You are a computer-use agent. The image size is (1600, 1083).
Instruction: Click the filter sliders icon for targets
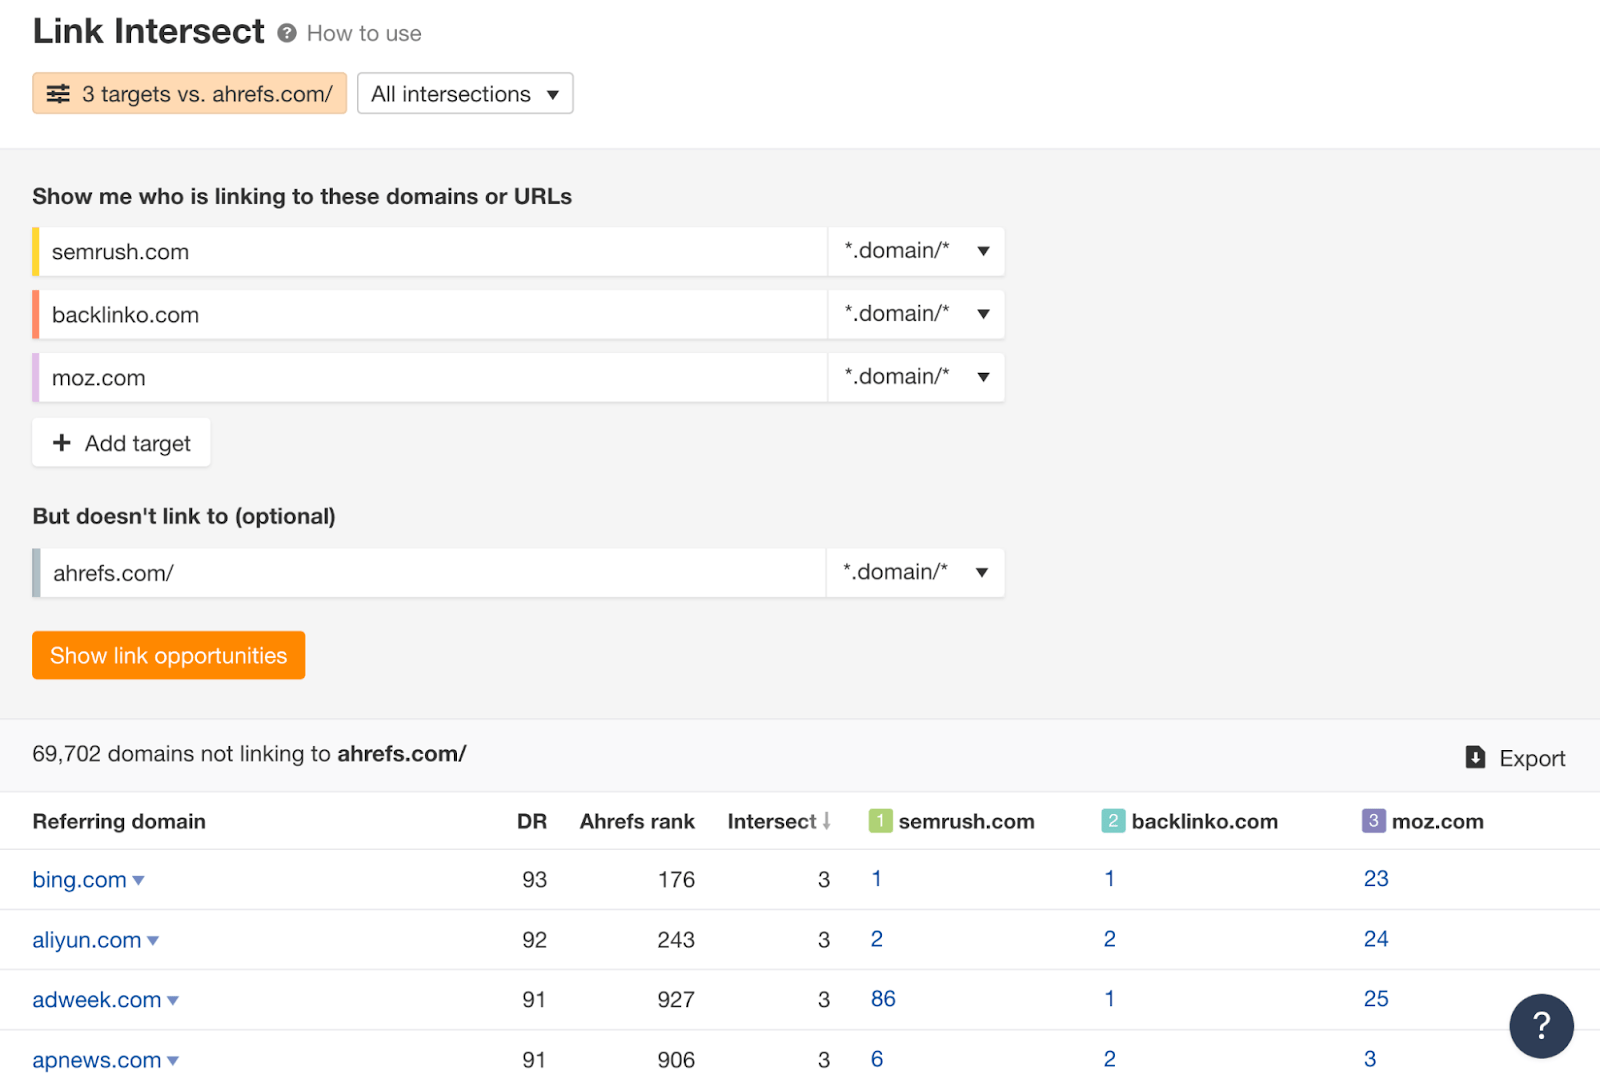(59, 94)
